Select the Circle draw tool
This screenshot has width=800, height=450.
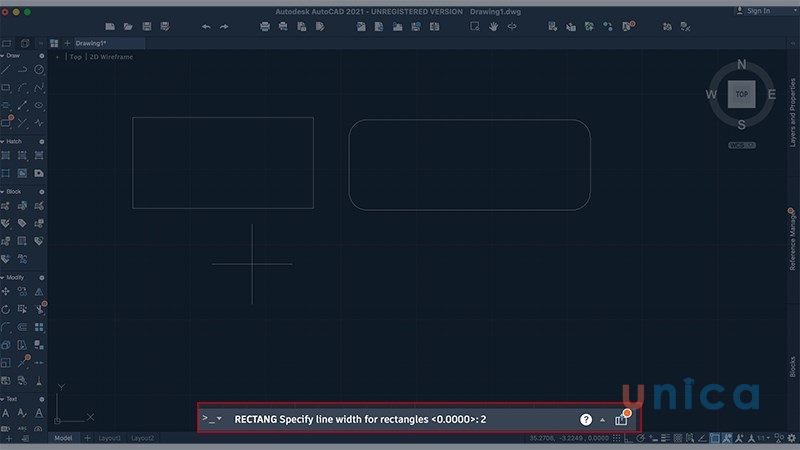click(39, 70)
